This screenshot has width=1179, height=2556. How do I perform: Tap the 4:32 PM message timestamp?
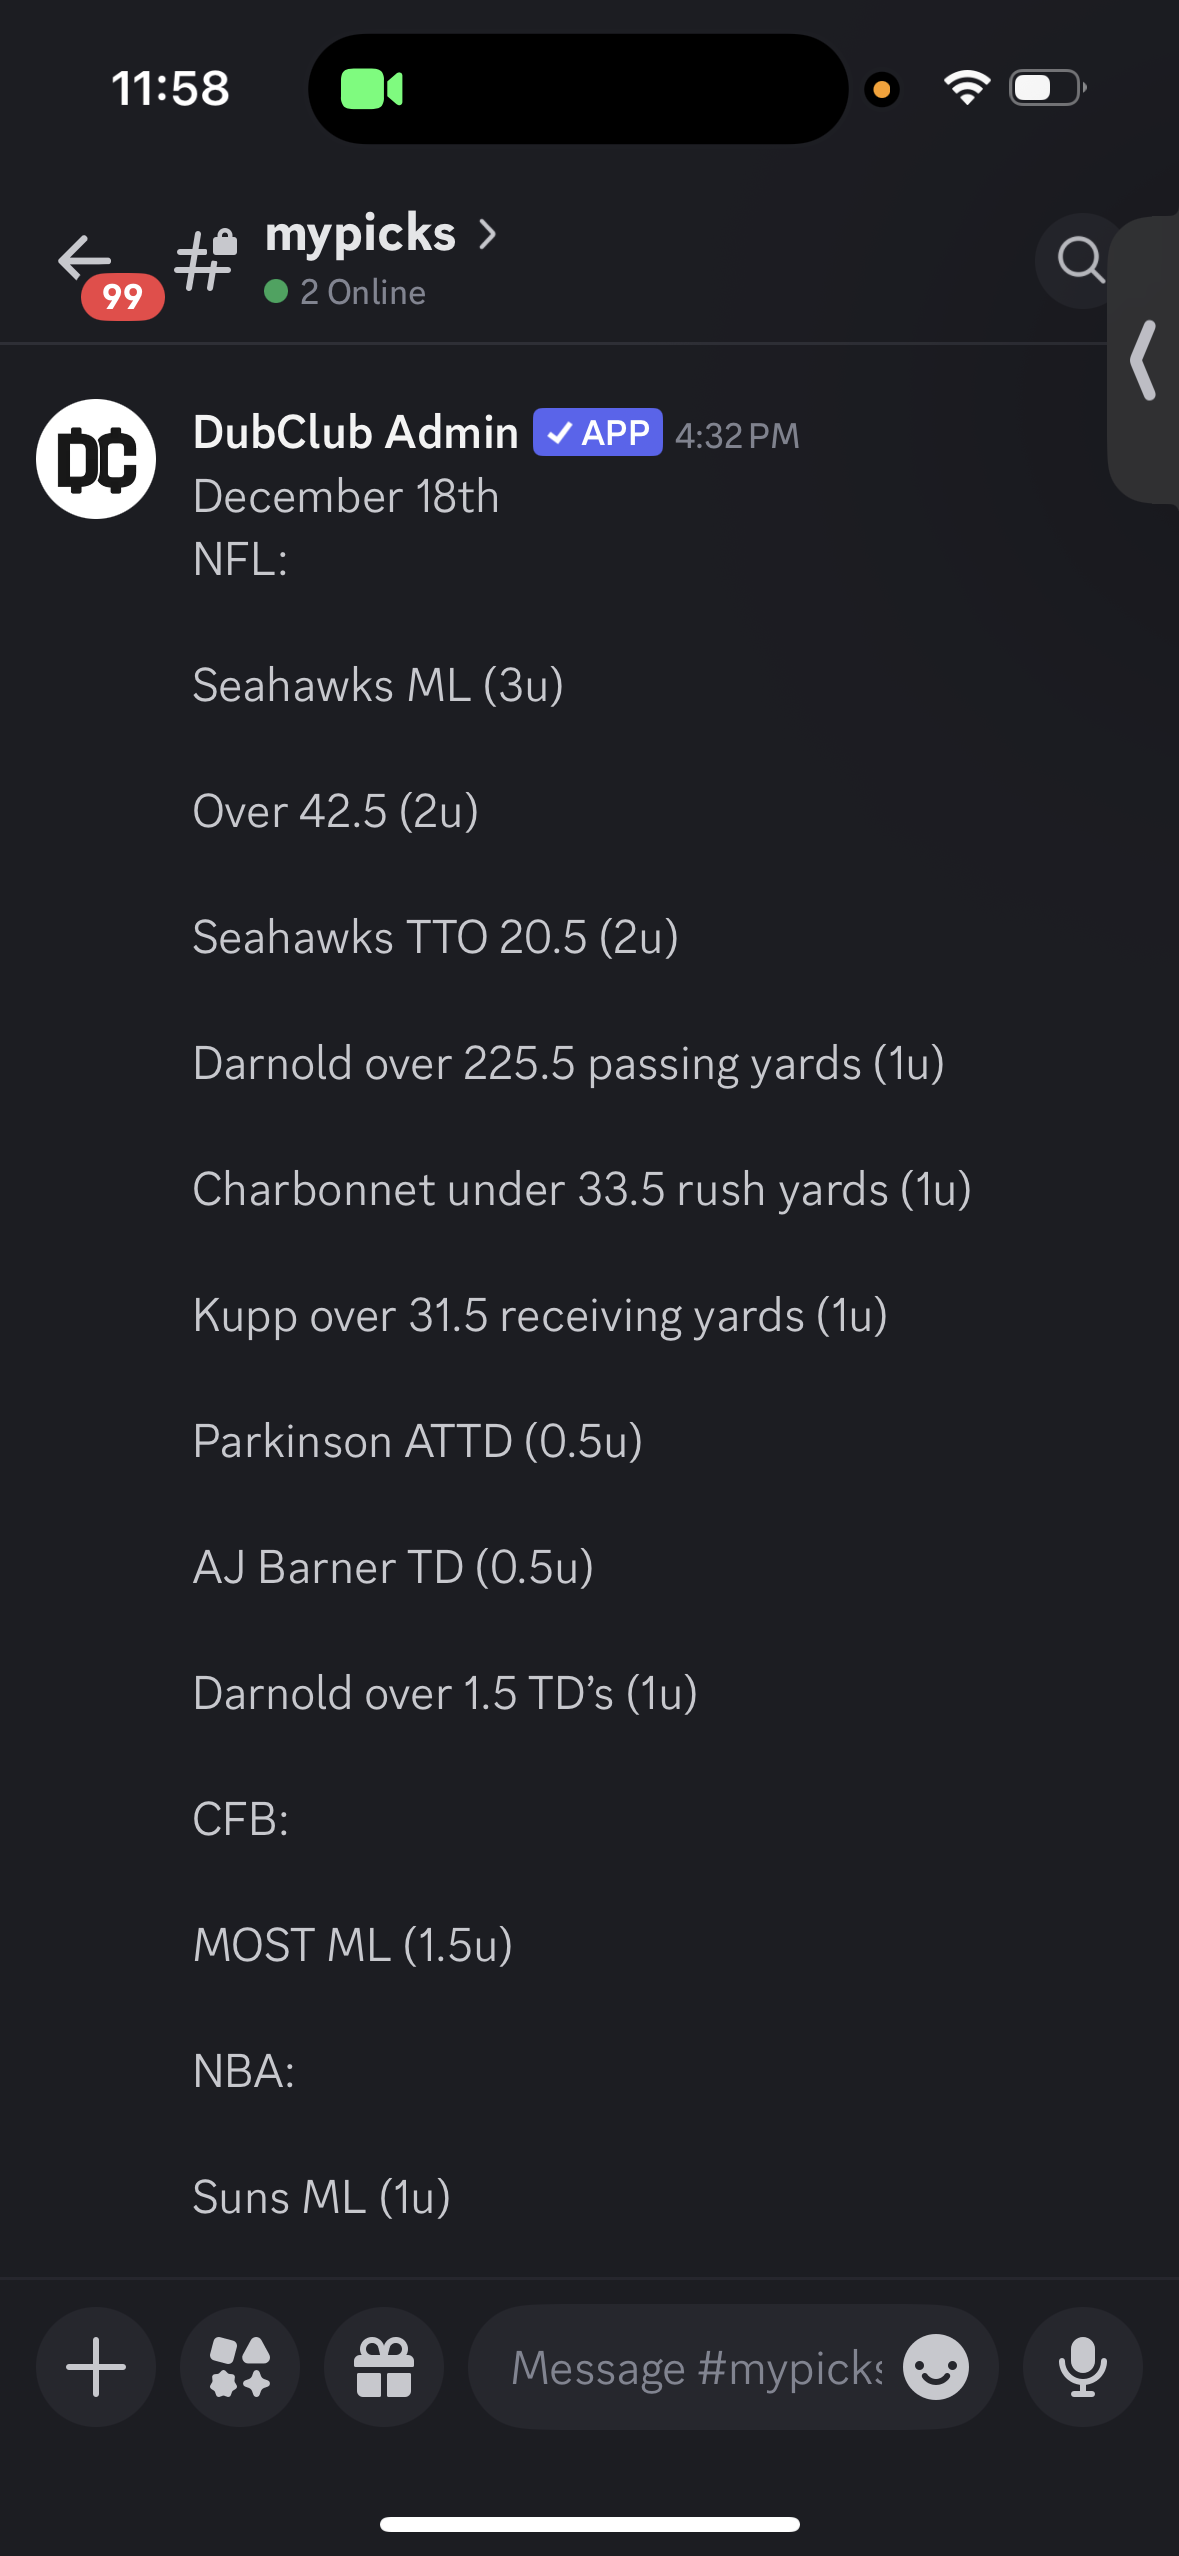[x=737, y=435]
